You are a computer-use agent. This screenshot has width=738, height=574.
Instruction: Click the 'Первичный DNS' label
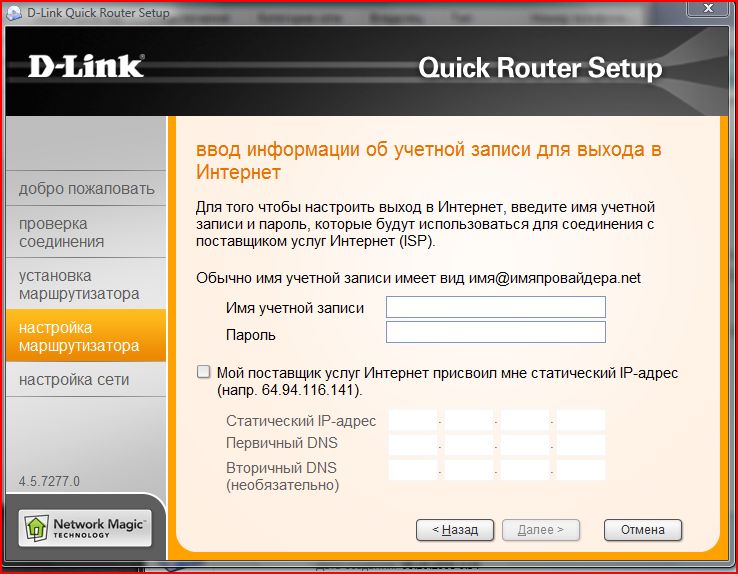pos(282,443)
